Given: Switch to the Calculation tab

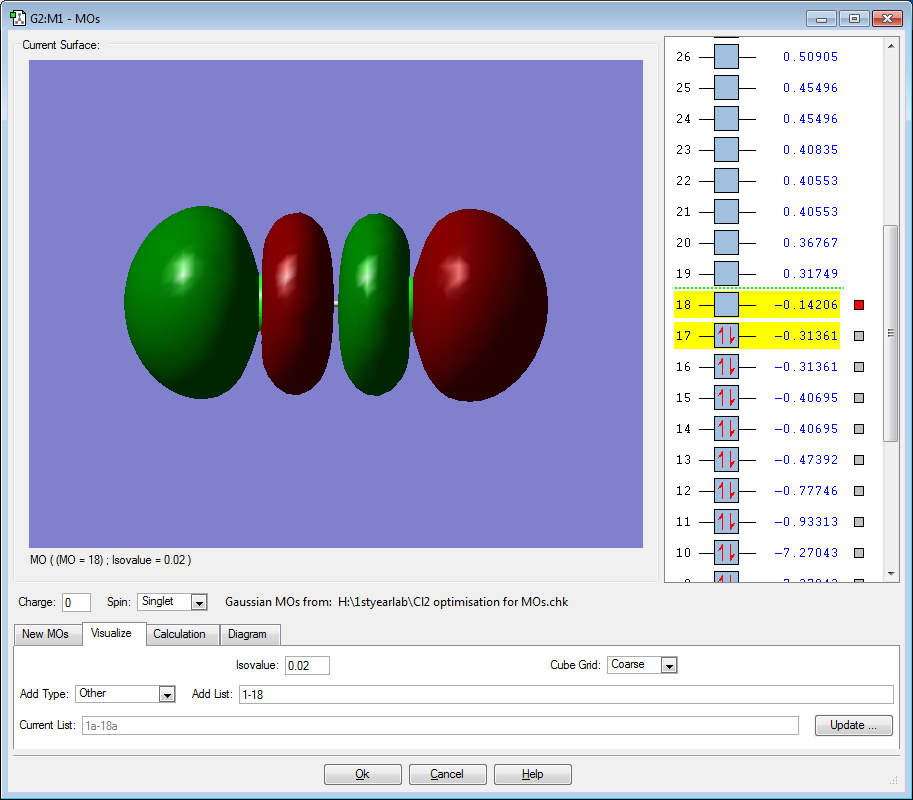Looking at the screenshot, I should coord(180,634).
